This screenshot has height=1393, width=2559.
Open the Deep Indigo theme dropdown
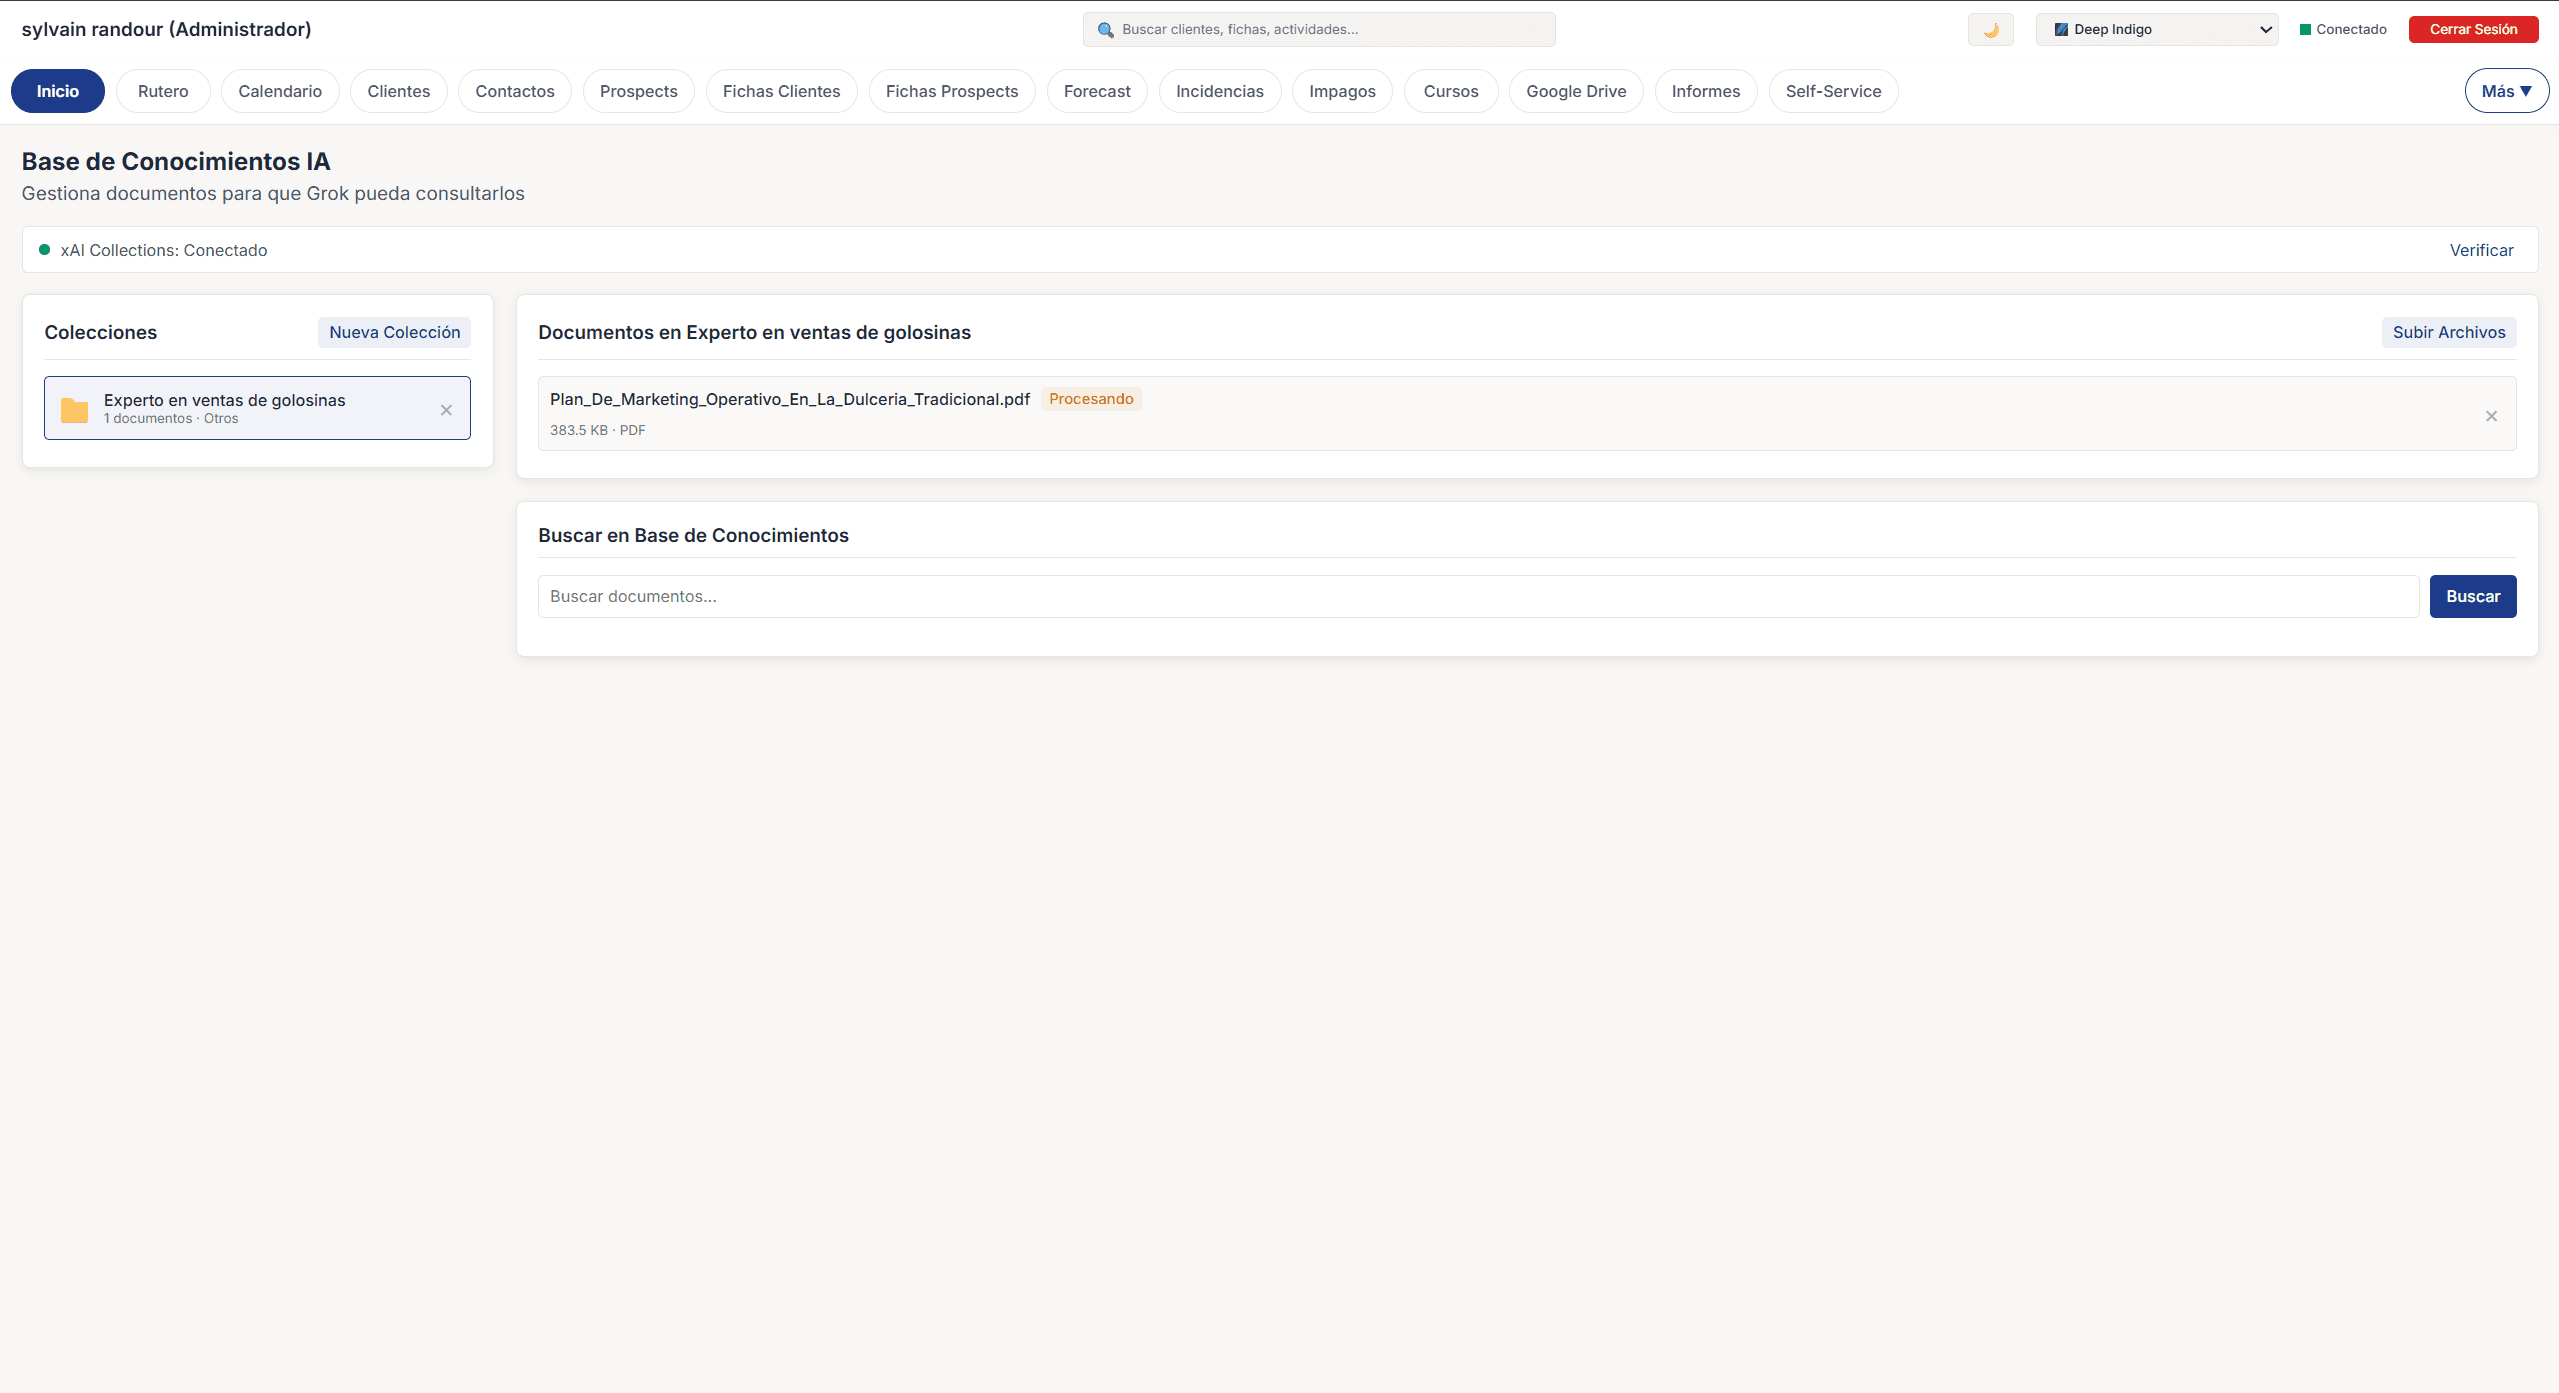tap(2157, 29)
